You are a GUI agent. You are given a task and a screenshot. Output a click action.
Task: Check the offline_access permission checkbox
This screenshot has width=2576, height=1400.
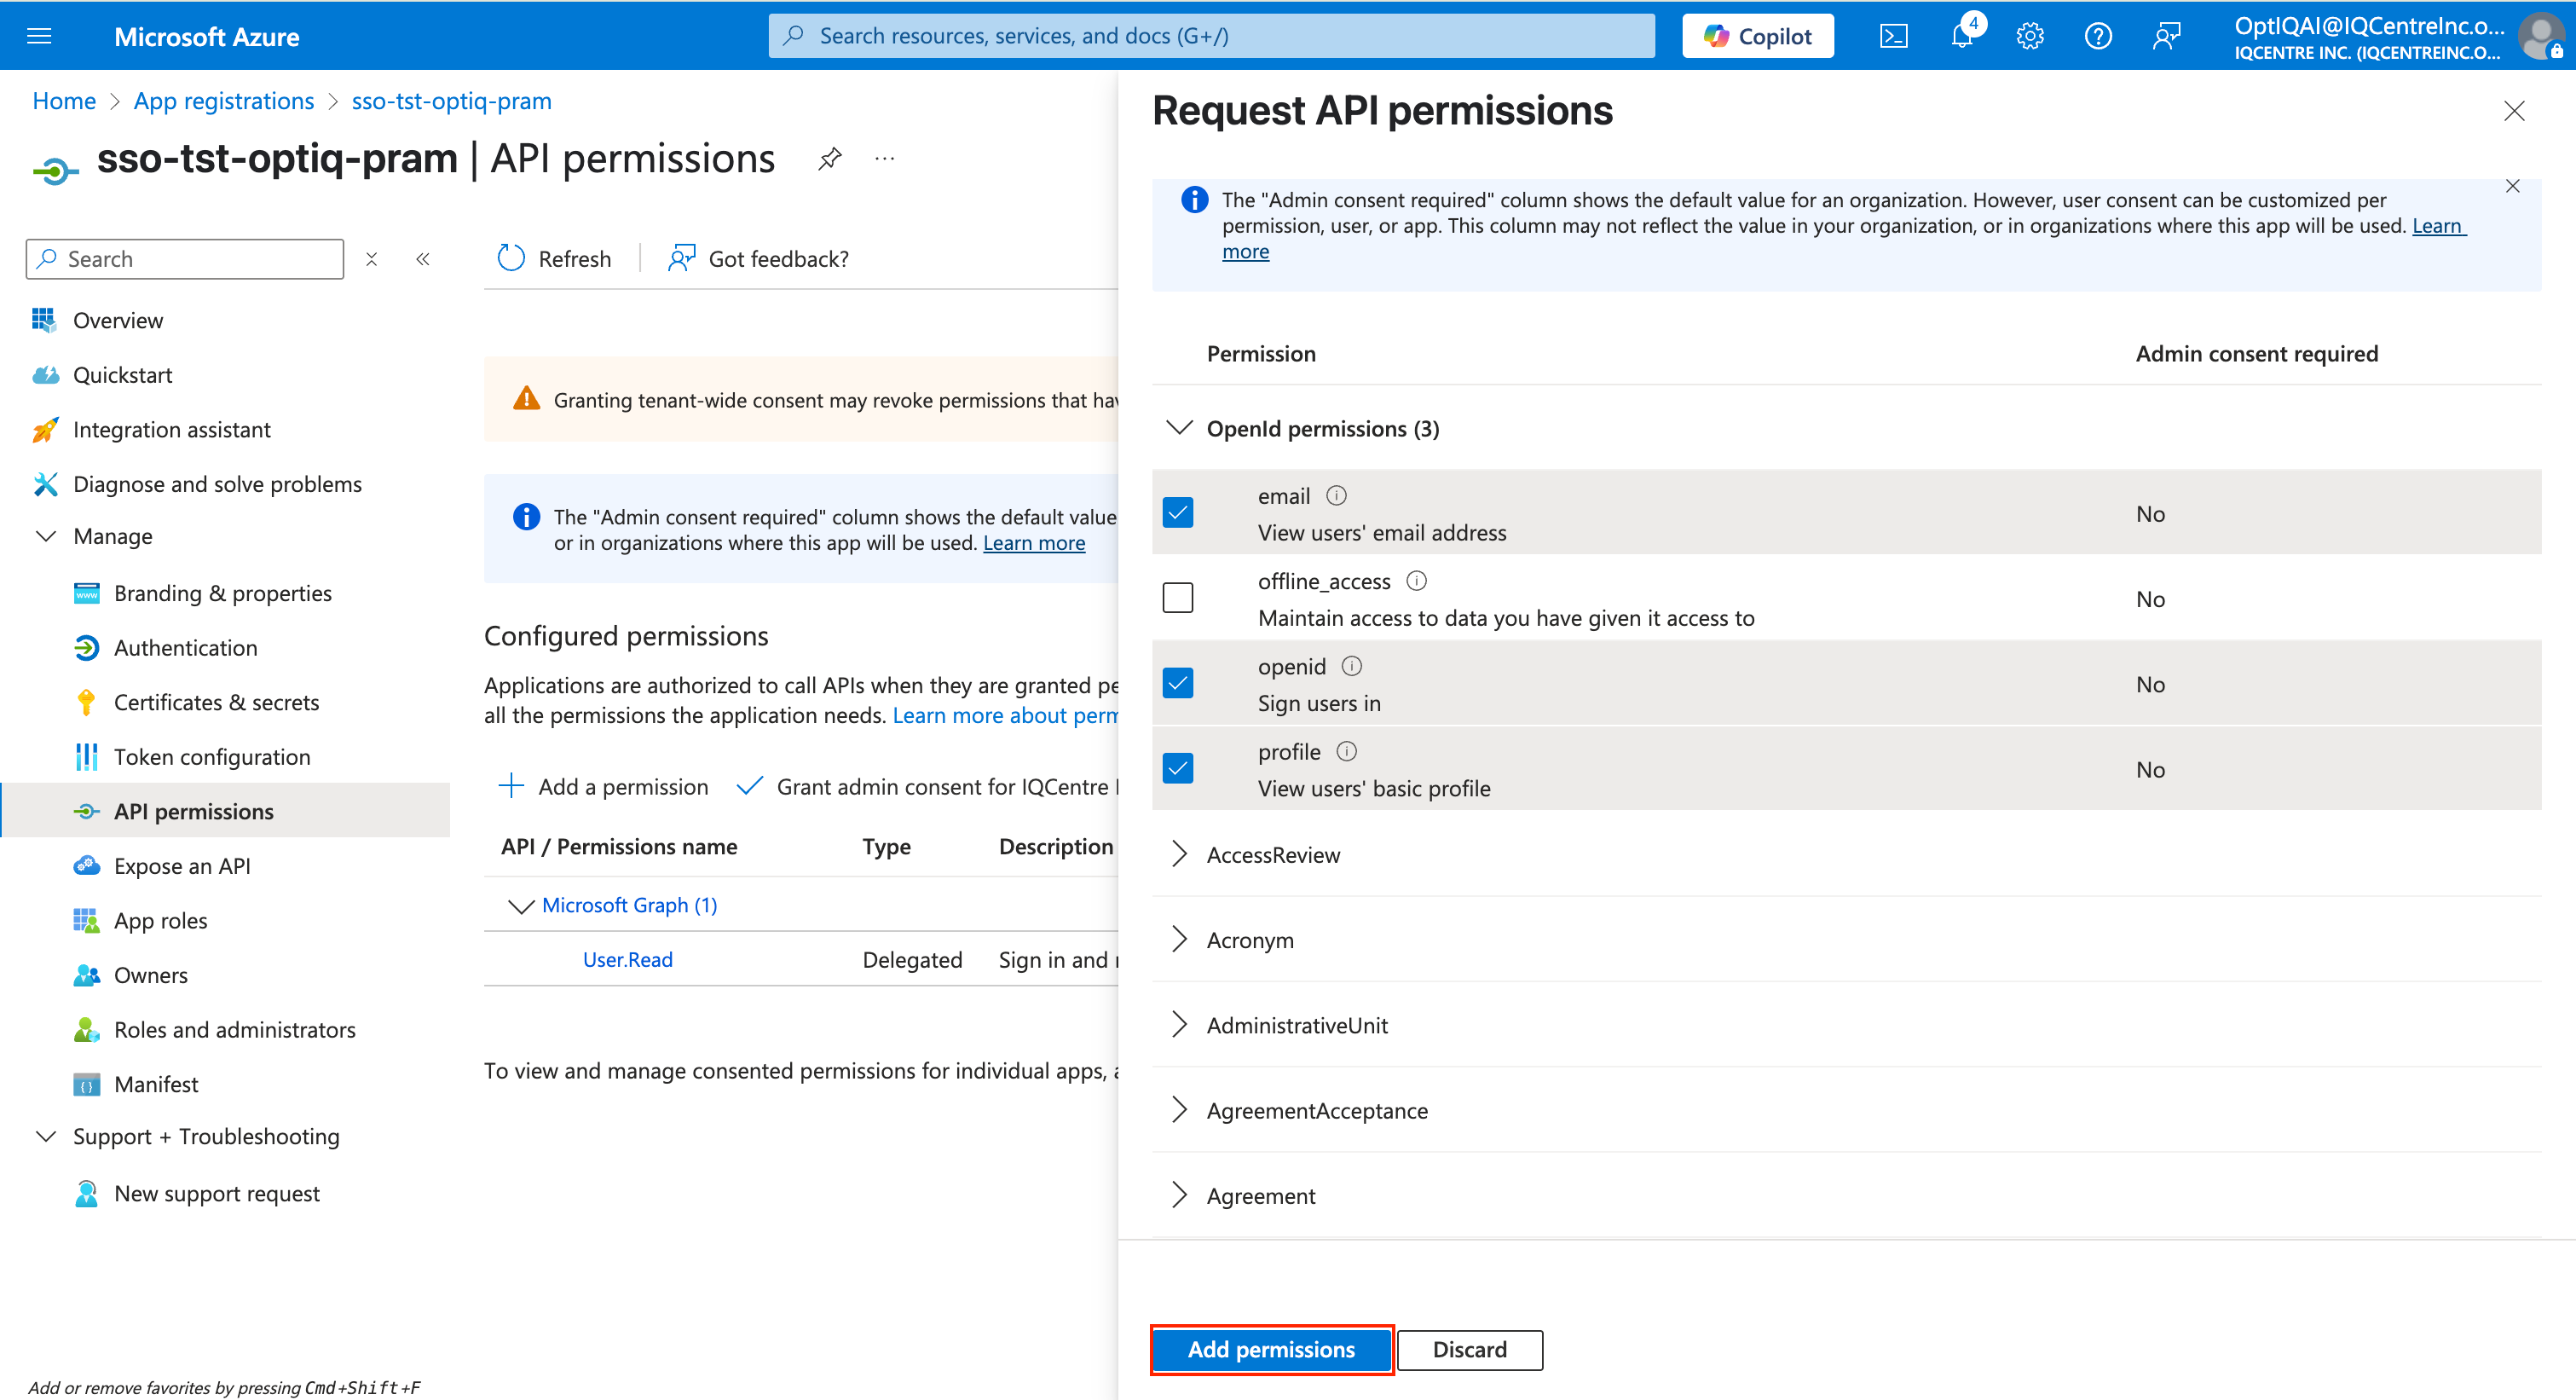(x=1178, y=598)
